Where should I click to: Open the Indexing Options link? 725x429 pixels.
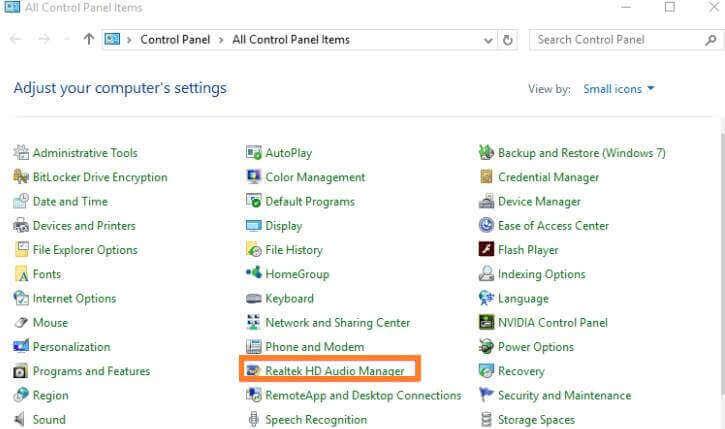pos(541,274)
